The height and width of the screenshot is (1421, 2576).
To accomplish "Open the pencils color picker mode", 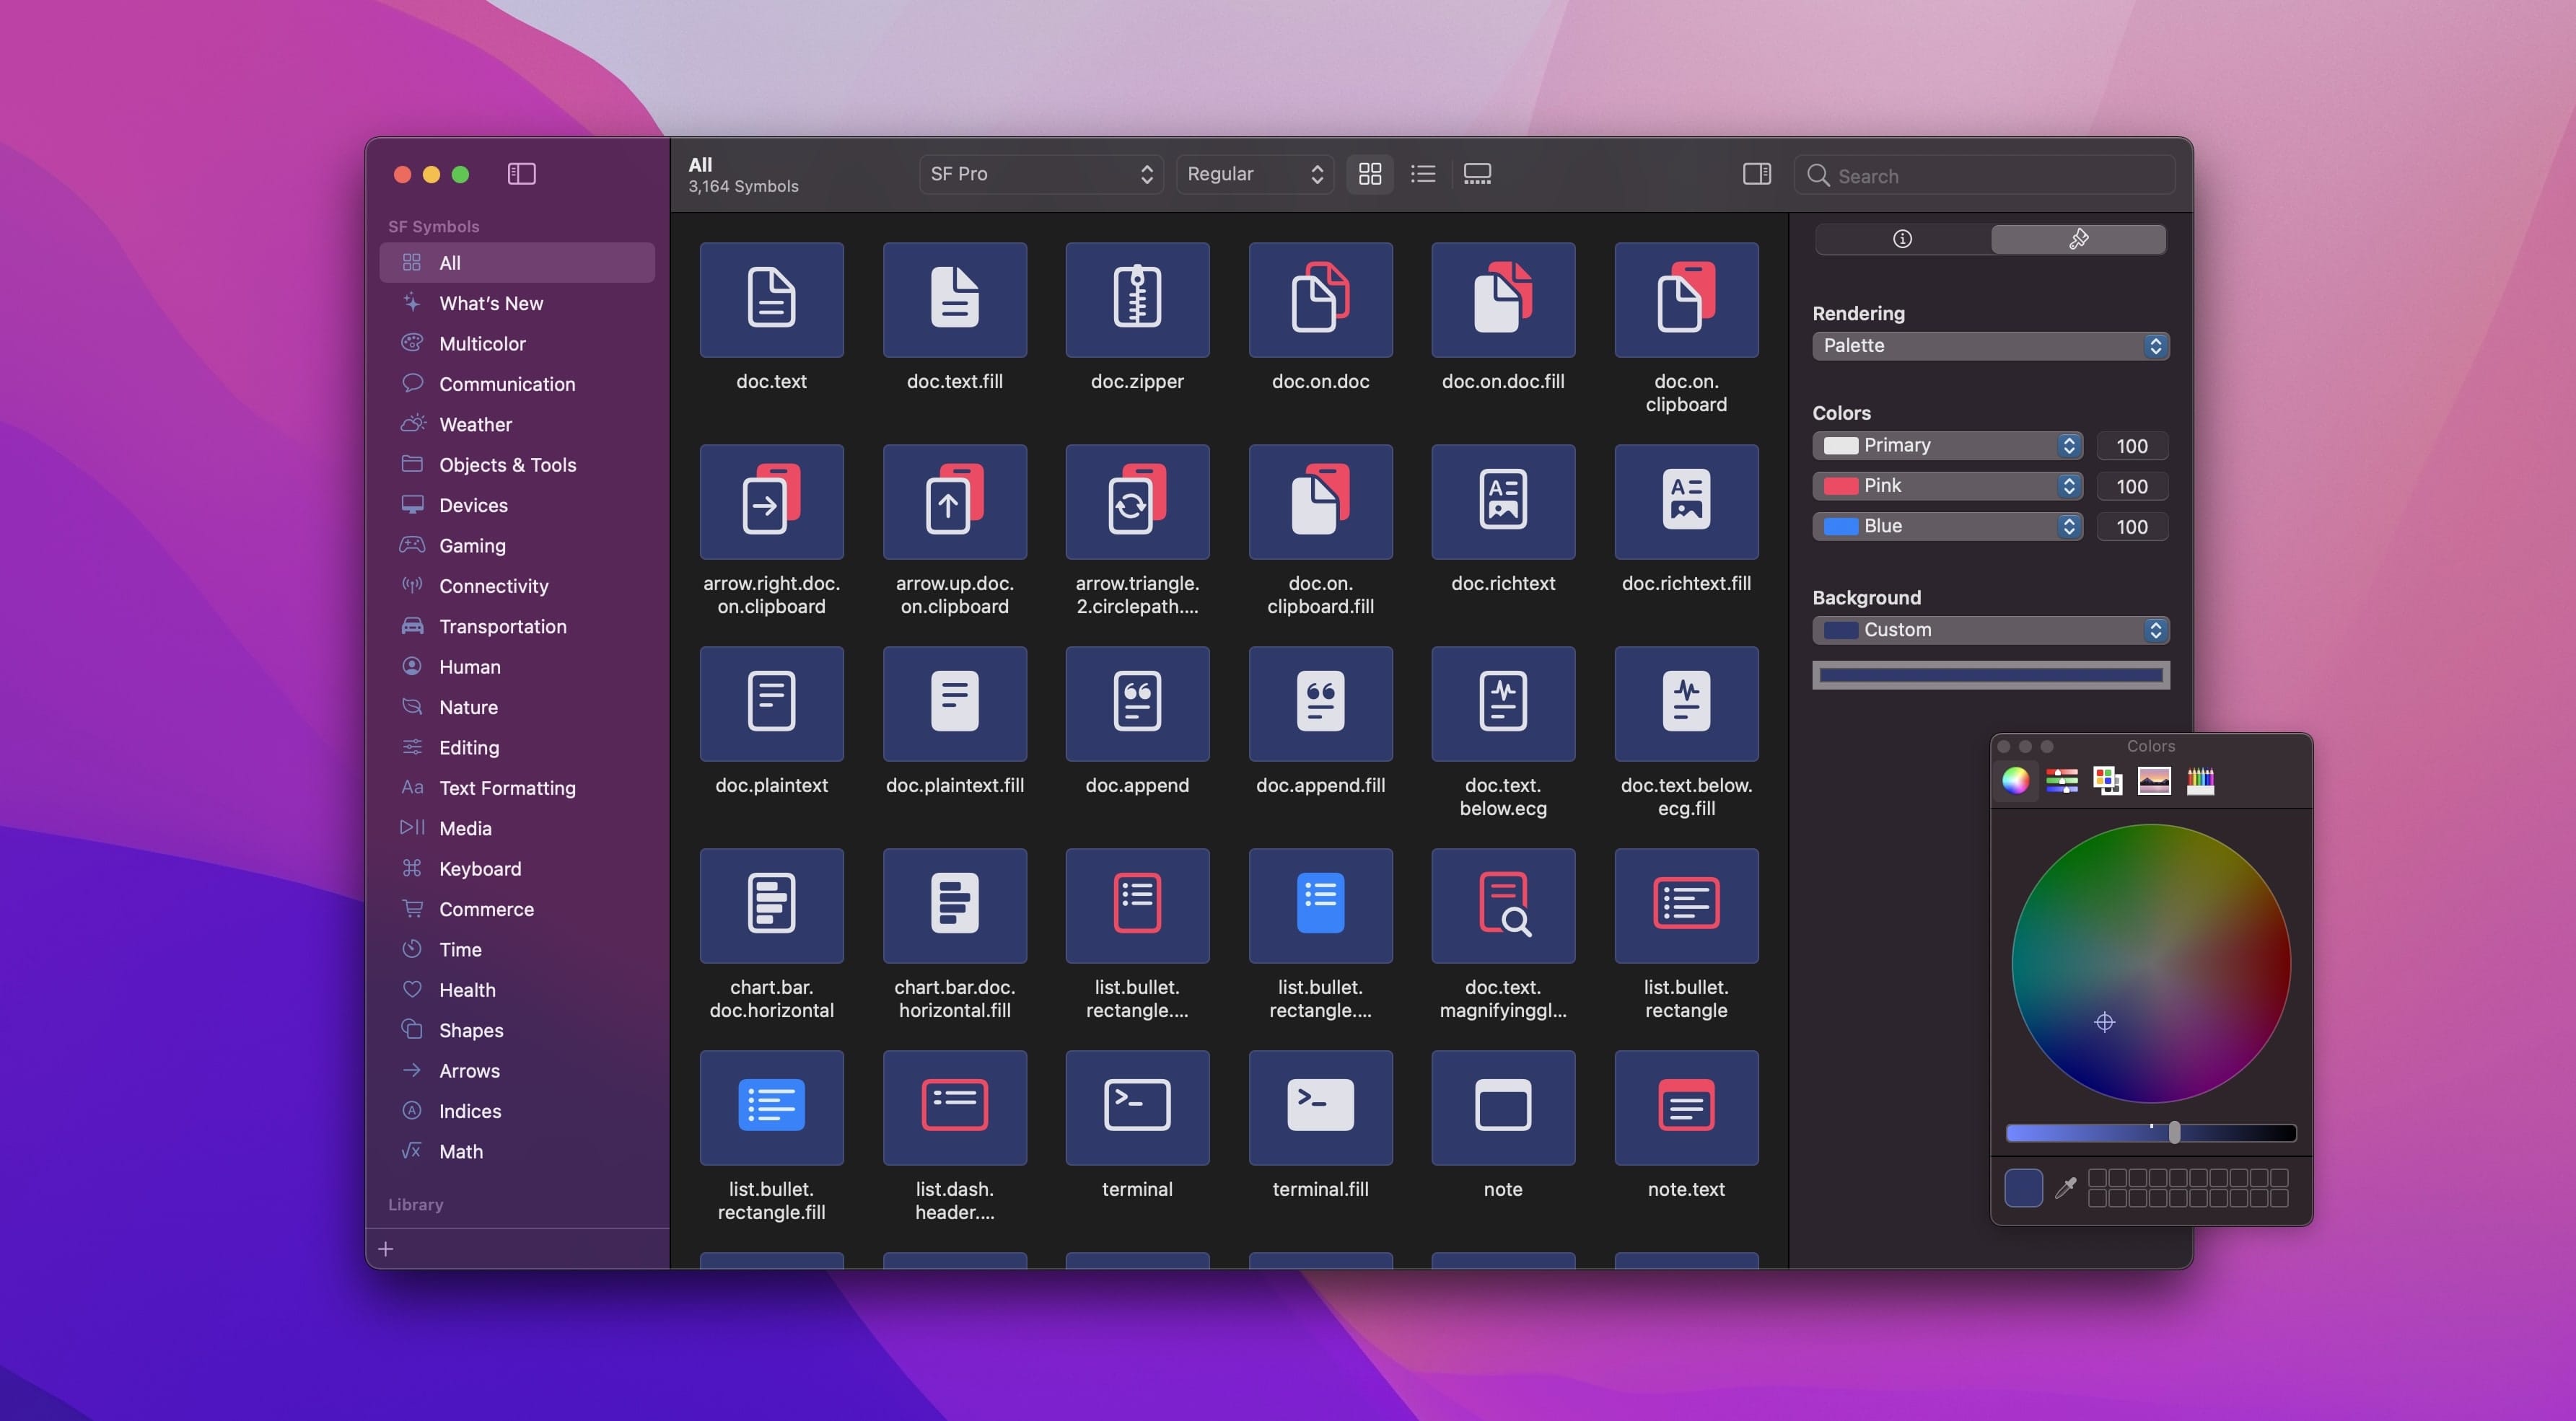I will point(2200,780).
